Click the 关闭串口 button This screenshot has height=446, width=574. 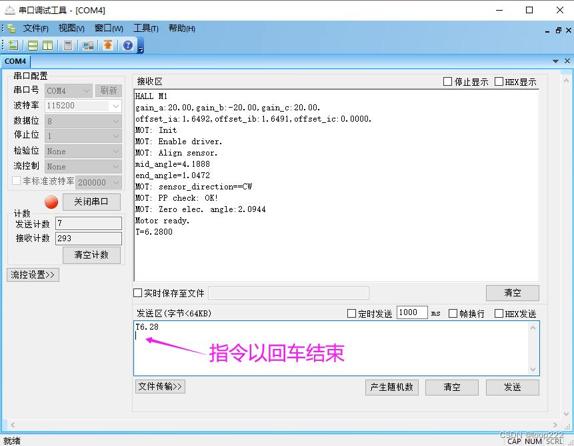tap(92, 202)
